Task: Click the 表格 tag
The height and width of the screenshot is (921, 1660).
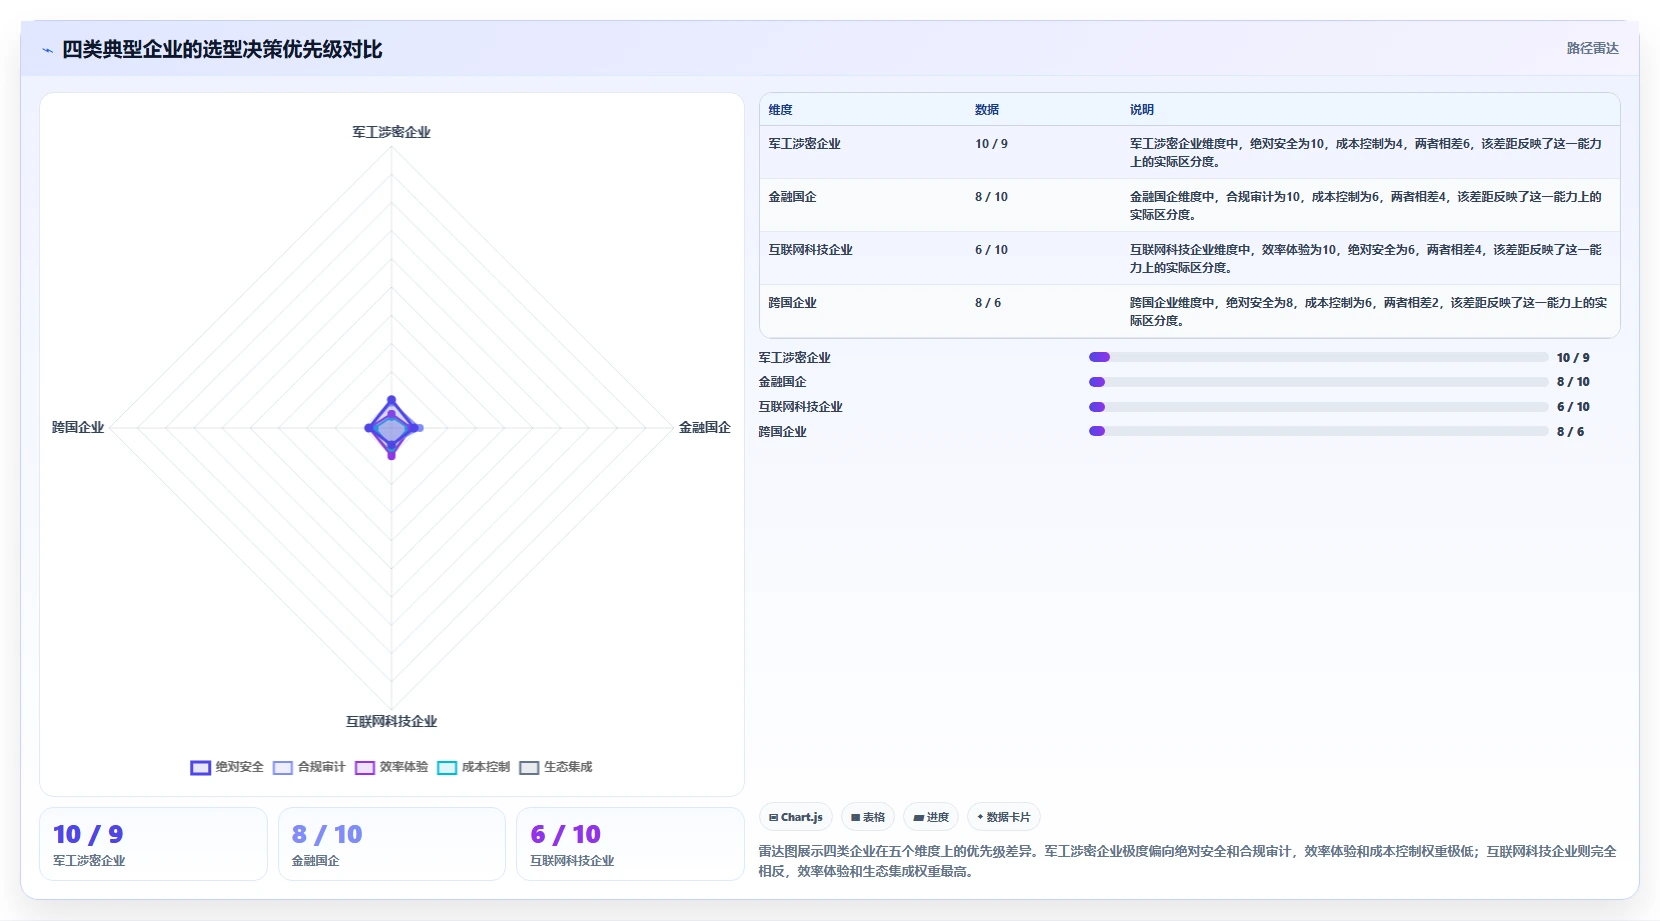Action: point(868,817)
